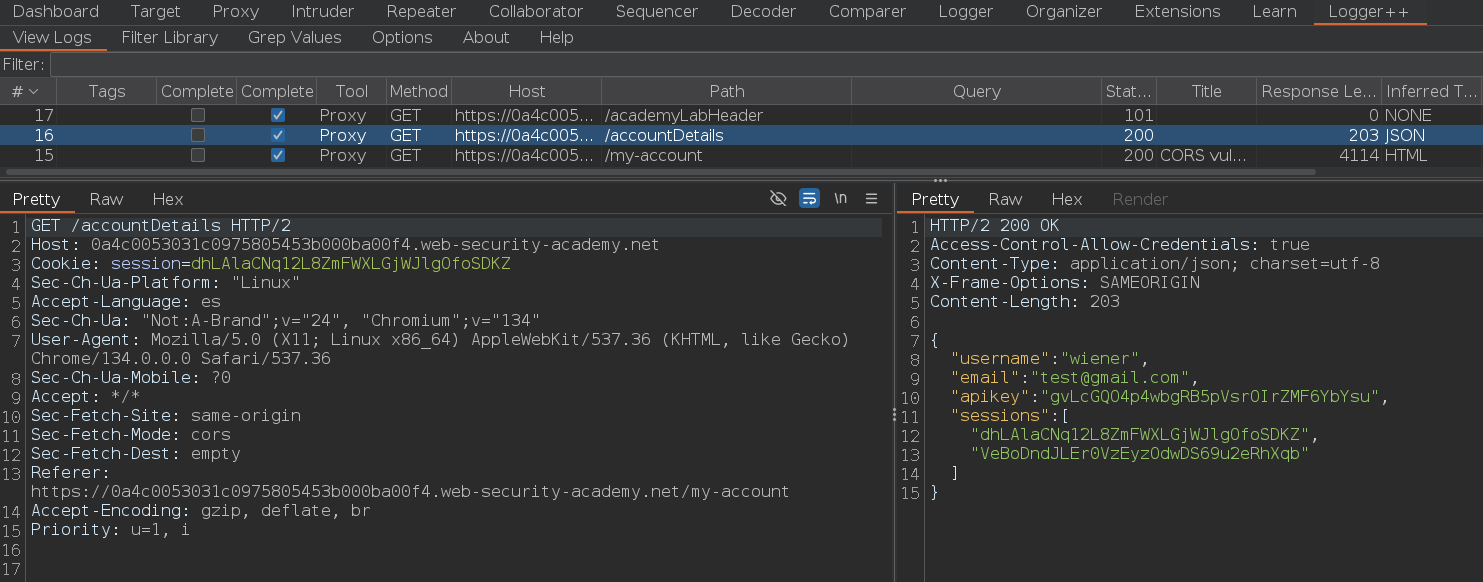Select log row with path /academyLabHeader

pos(740,116)
